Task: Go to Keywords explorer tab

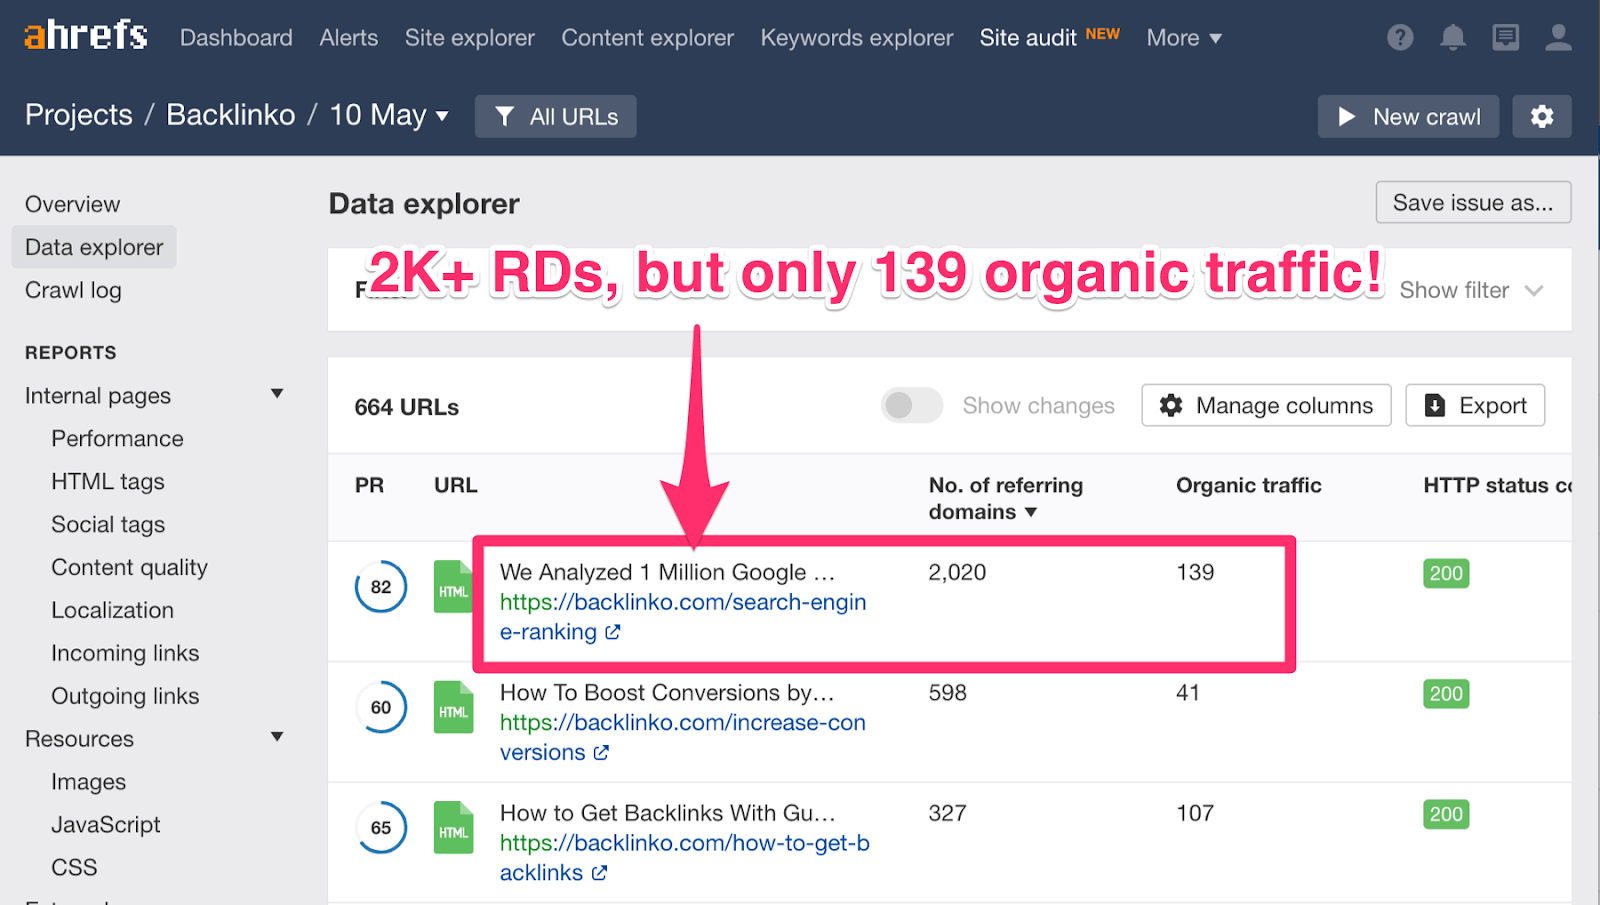Action: click(856, 38)
